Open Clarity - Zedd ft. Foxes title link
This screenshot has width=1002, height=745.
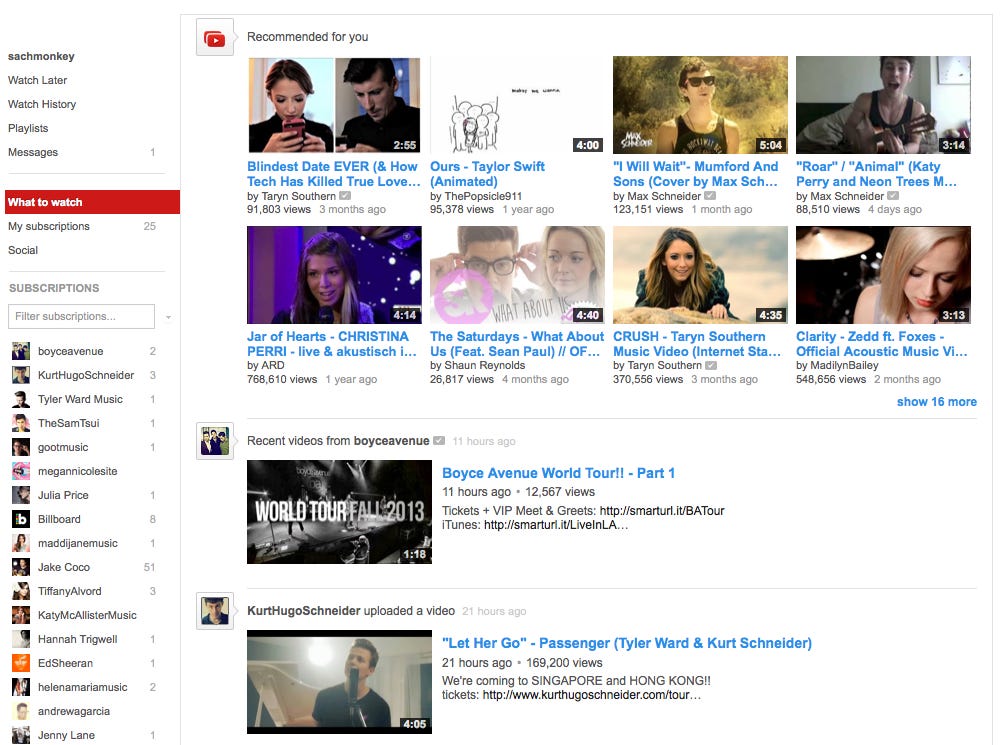pyautogui.click(x=881, y=344)
